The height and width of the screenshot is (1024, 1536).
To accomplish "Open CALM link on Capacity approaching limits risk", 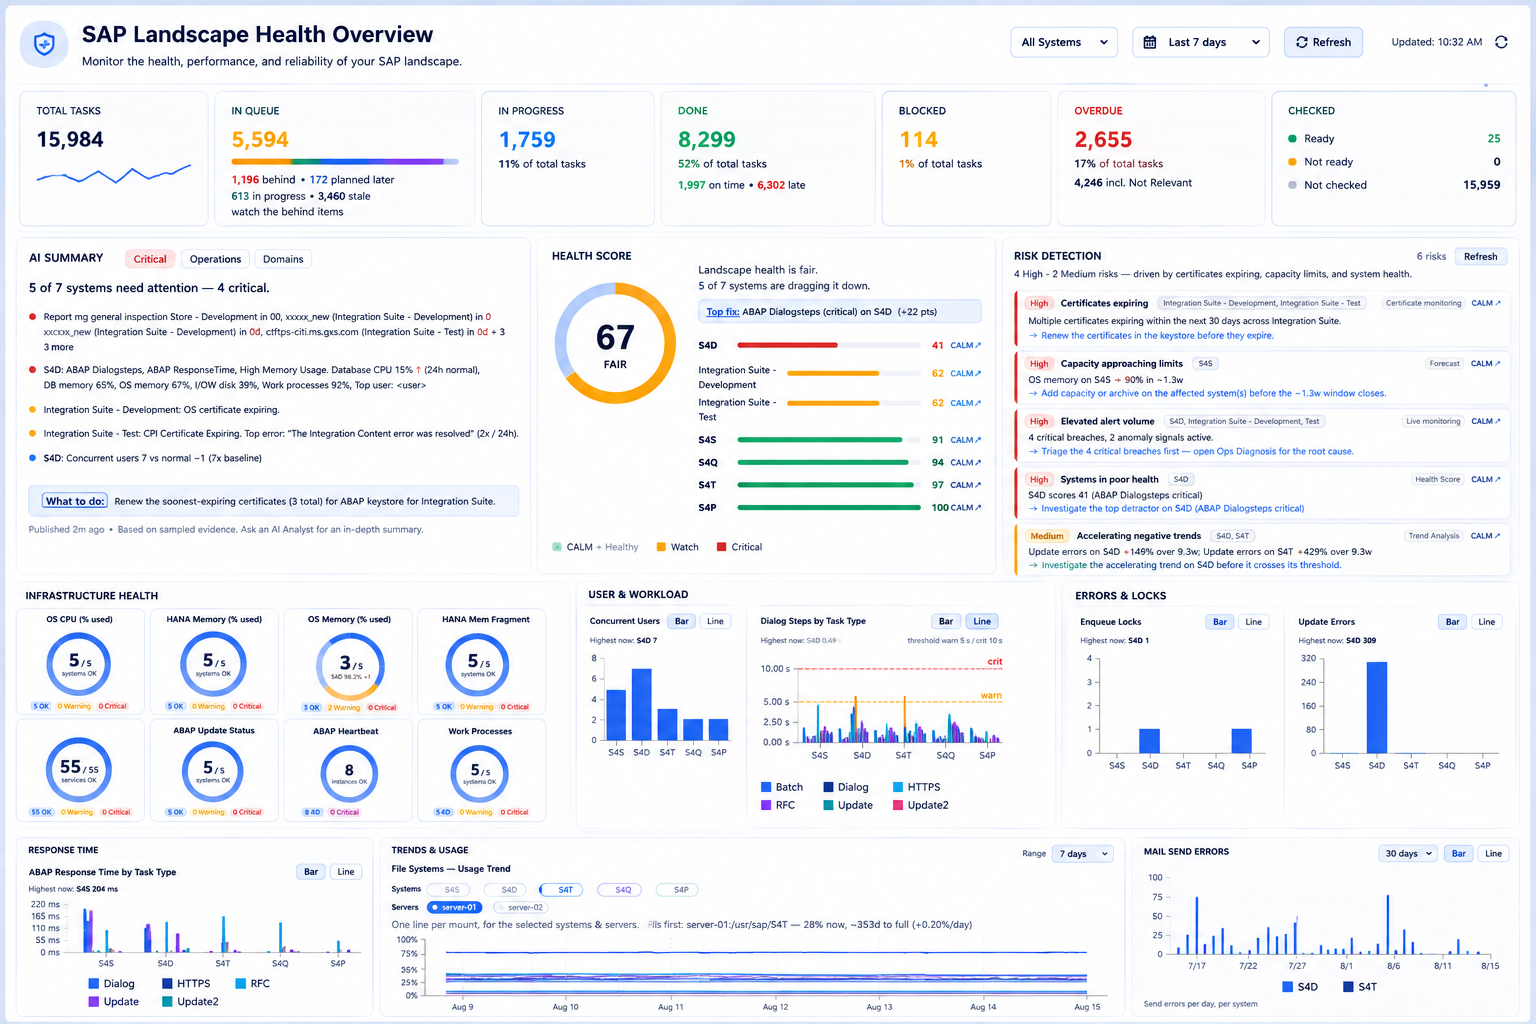I will [1486, 364].
